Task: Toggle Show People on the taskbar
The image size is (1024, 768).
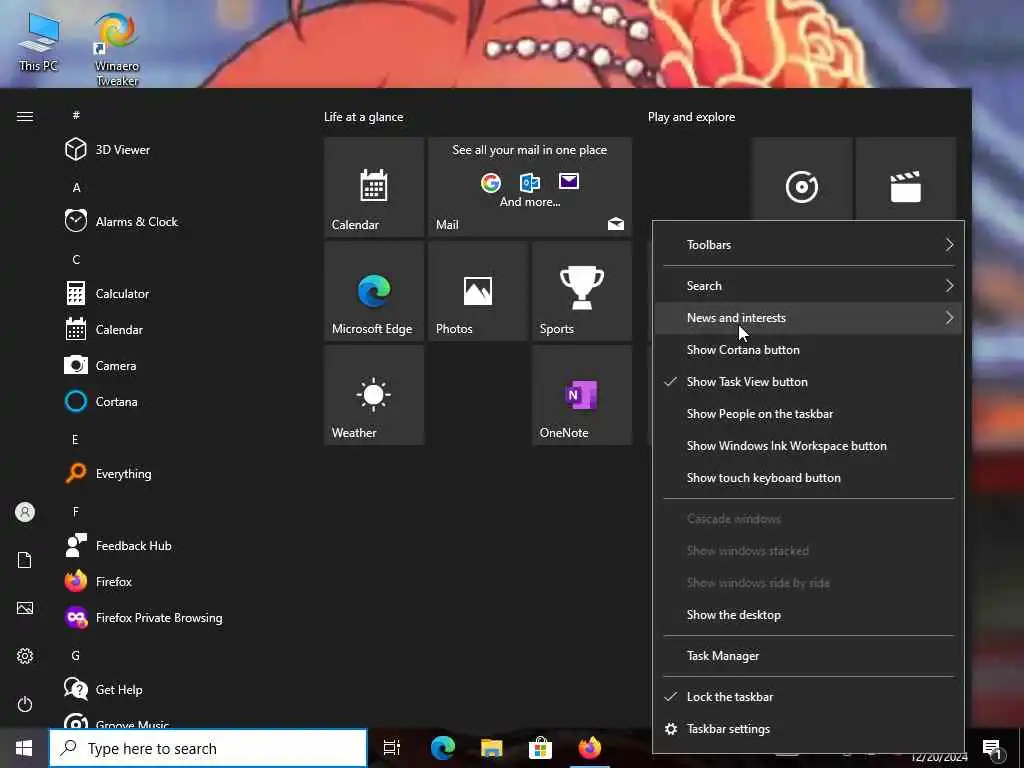Action: pyautogui.click(x=808, y=414)
